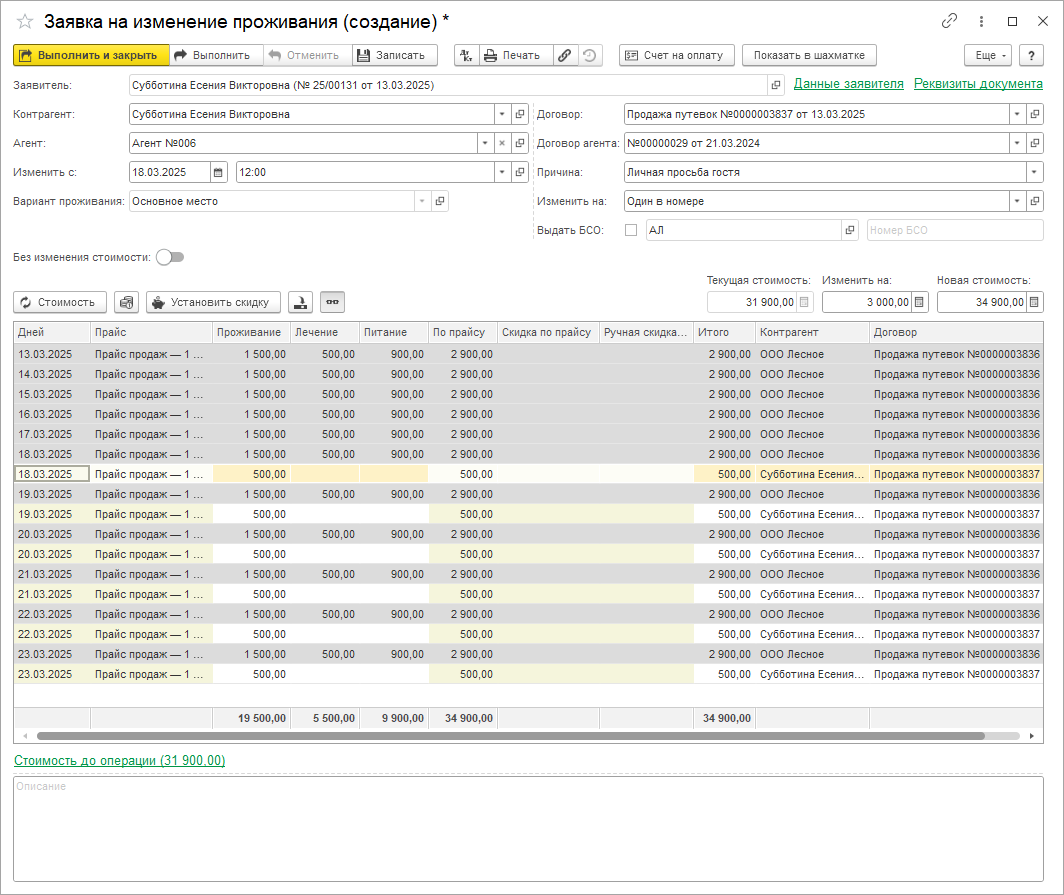This screenshot has height=895, width=1064.
Task: Toggle the Без изменения стоимости switch
Action: (x=170, y=258)
